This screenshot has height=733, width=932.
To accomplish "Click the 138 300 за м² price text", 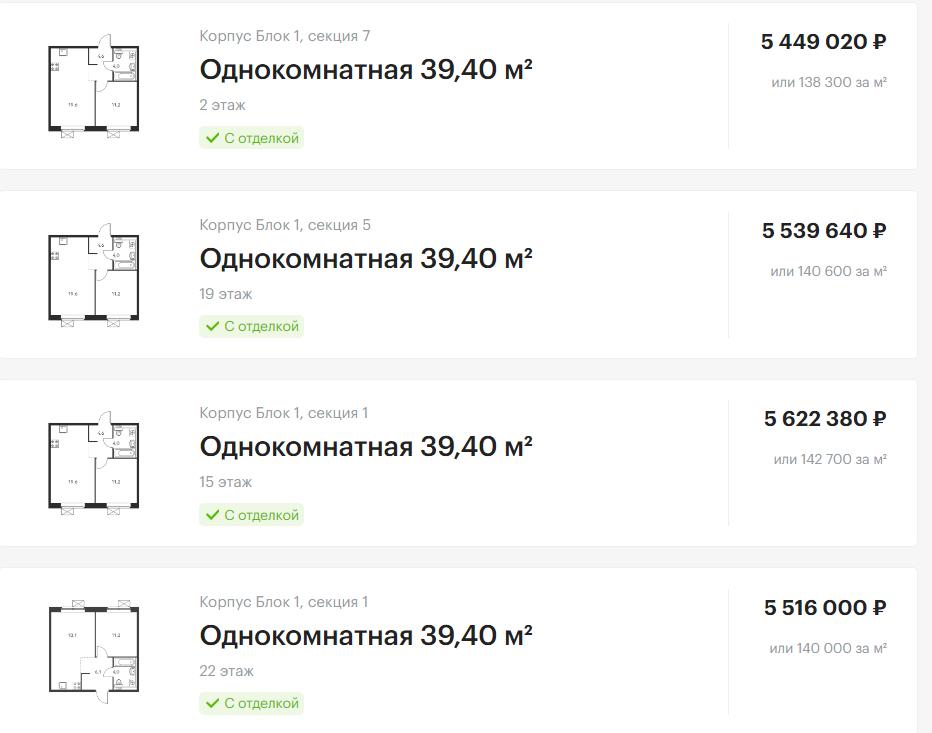I will pos(842,83).
